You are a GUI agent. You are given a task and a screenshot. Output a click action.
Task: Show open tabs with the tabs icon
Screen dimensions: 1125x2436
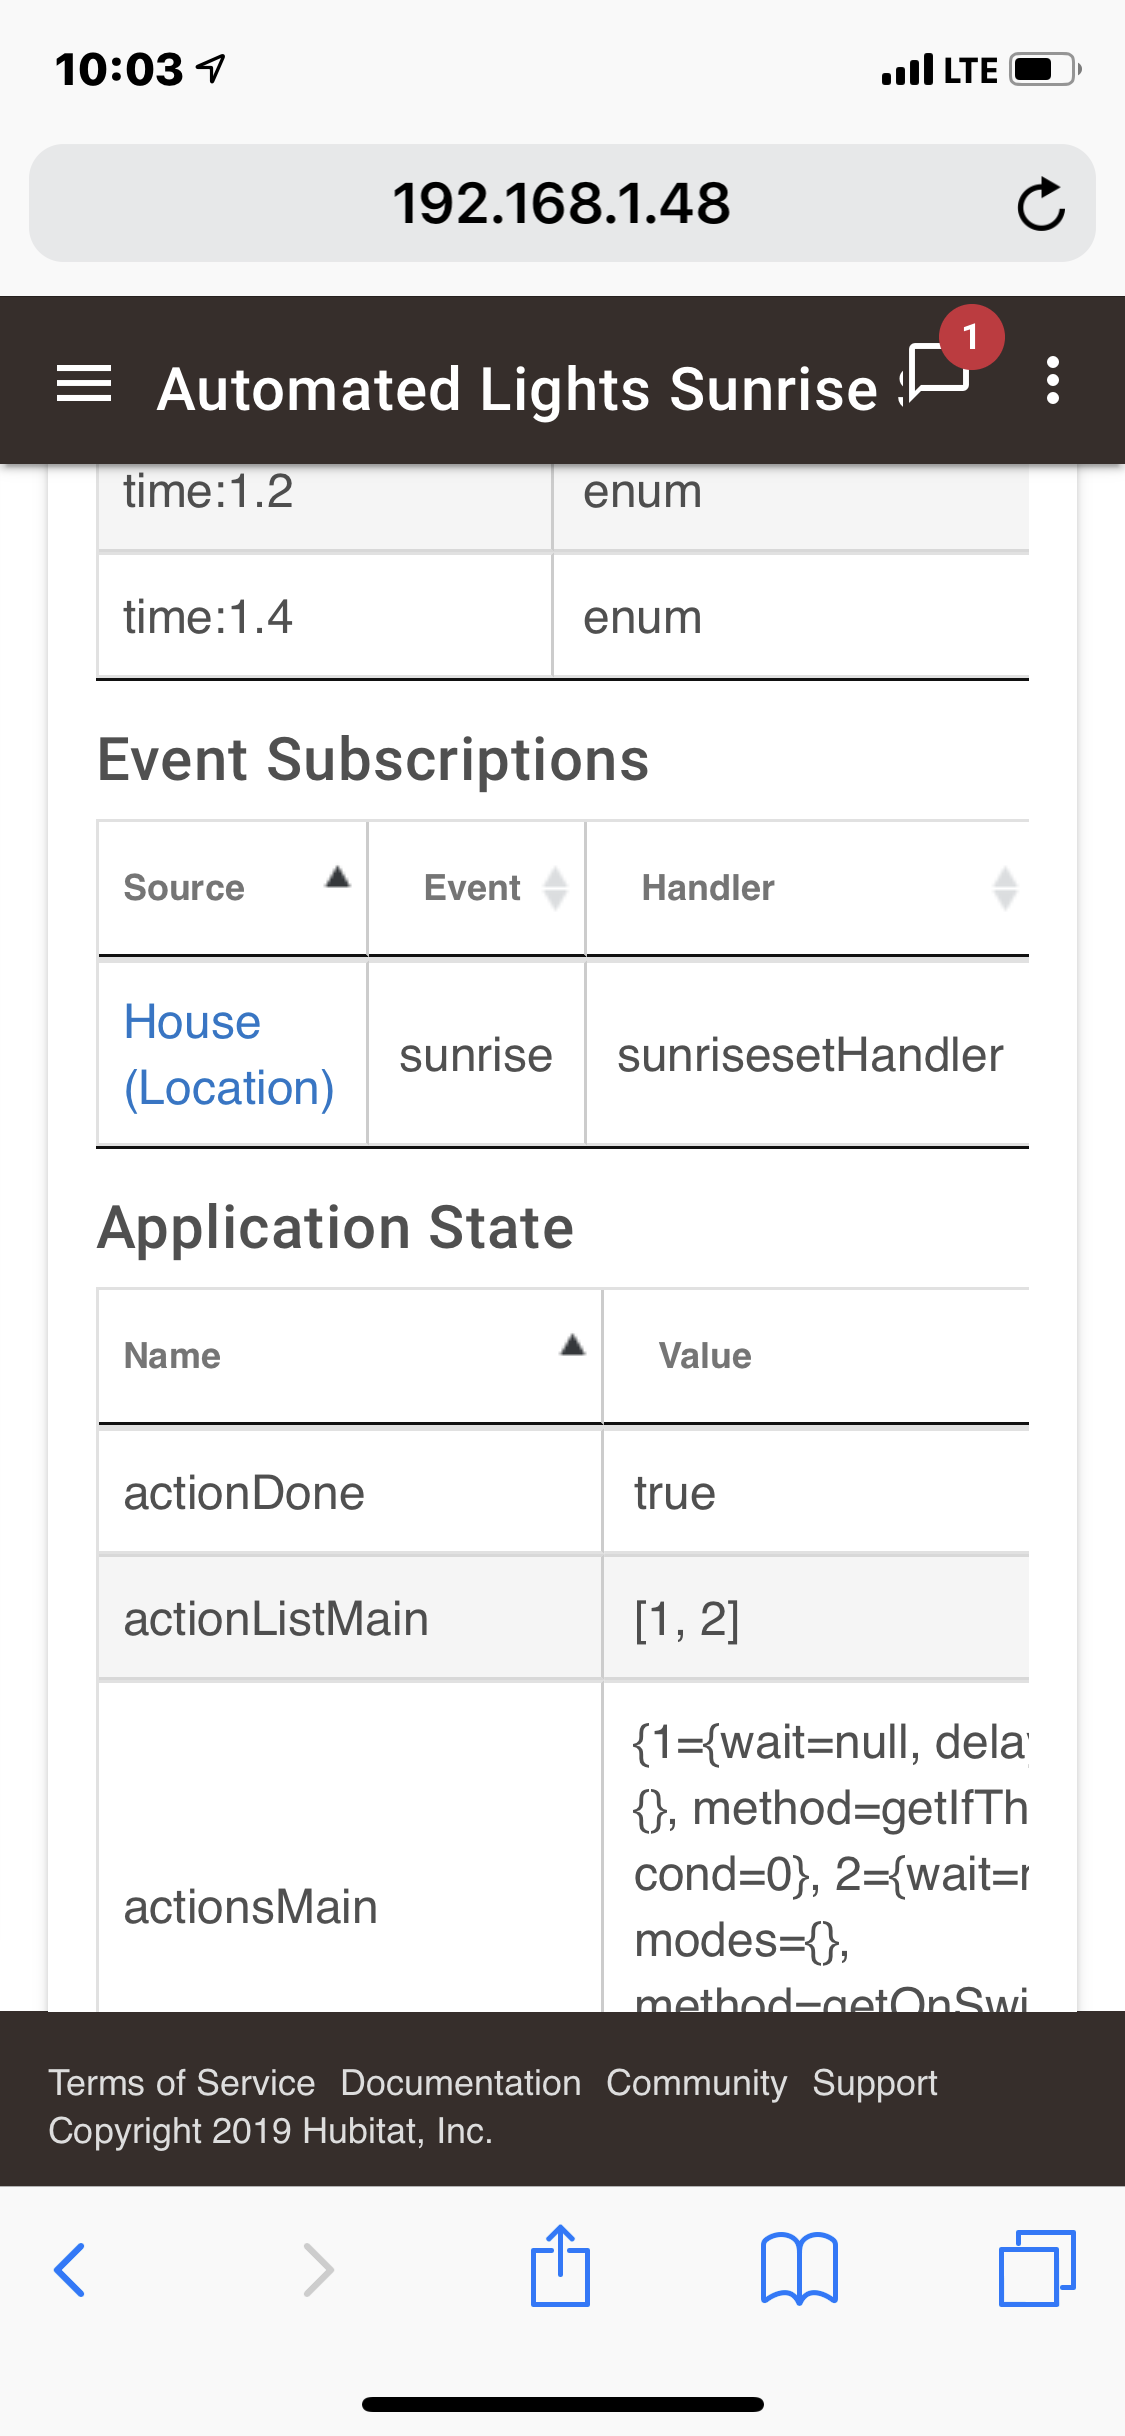1036,2269
